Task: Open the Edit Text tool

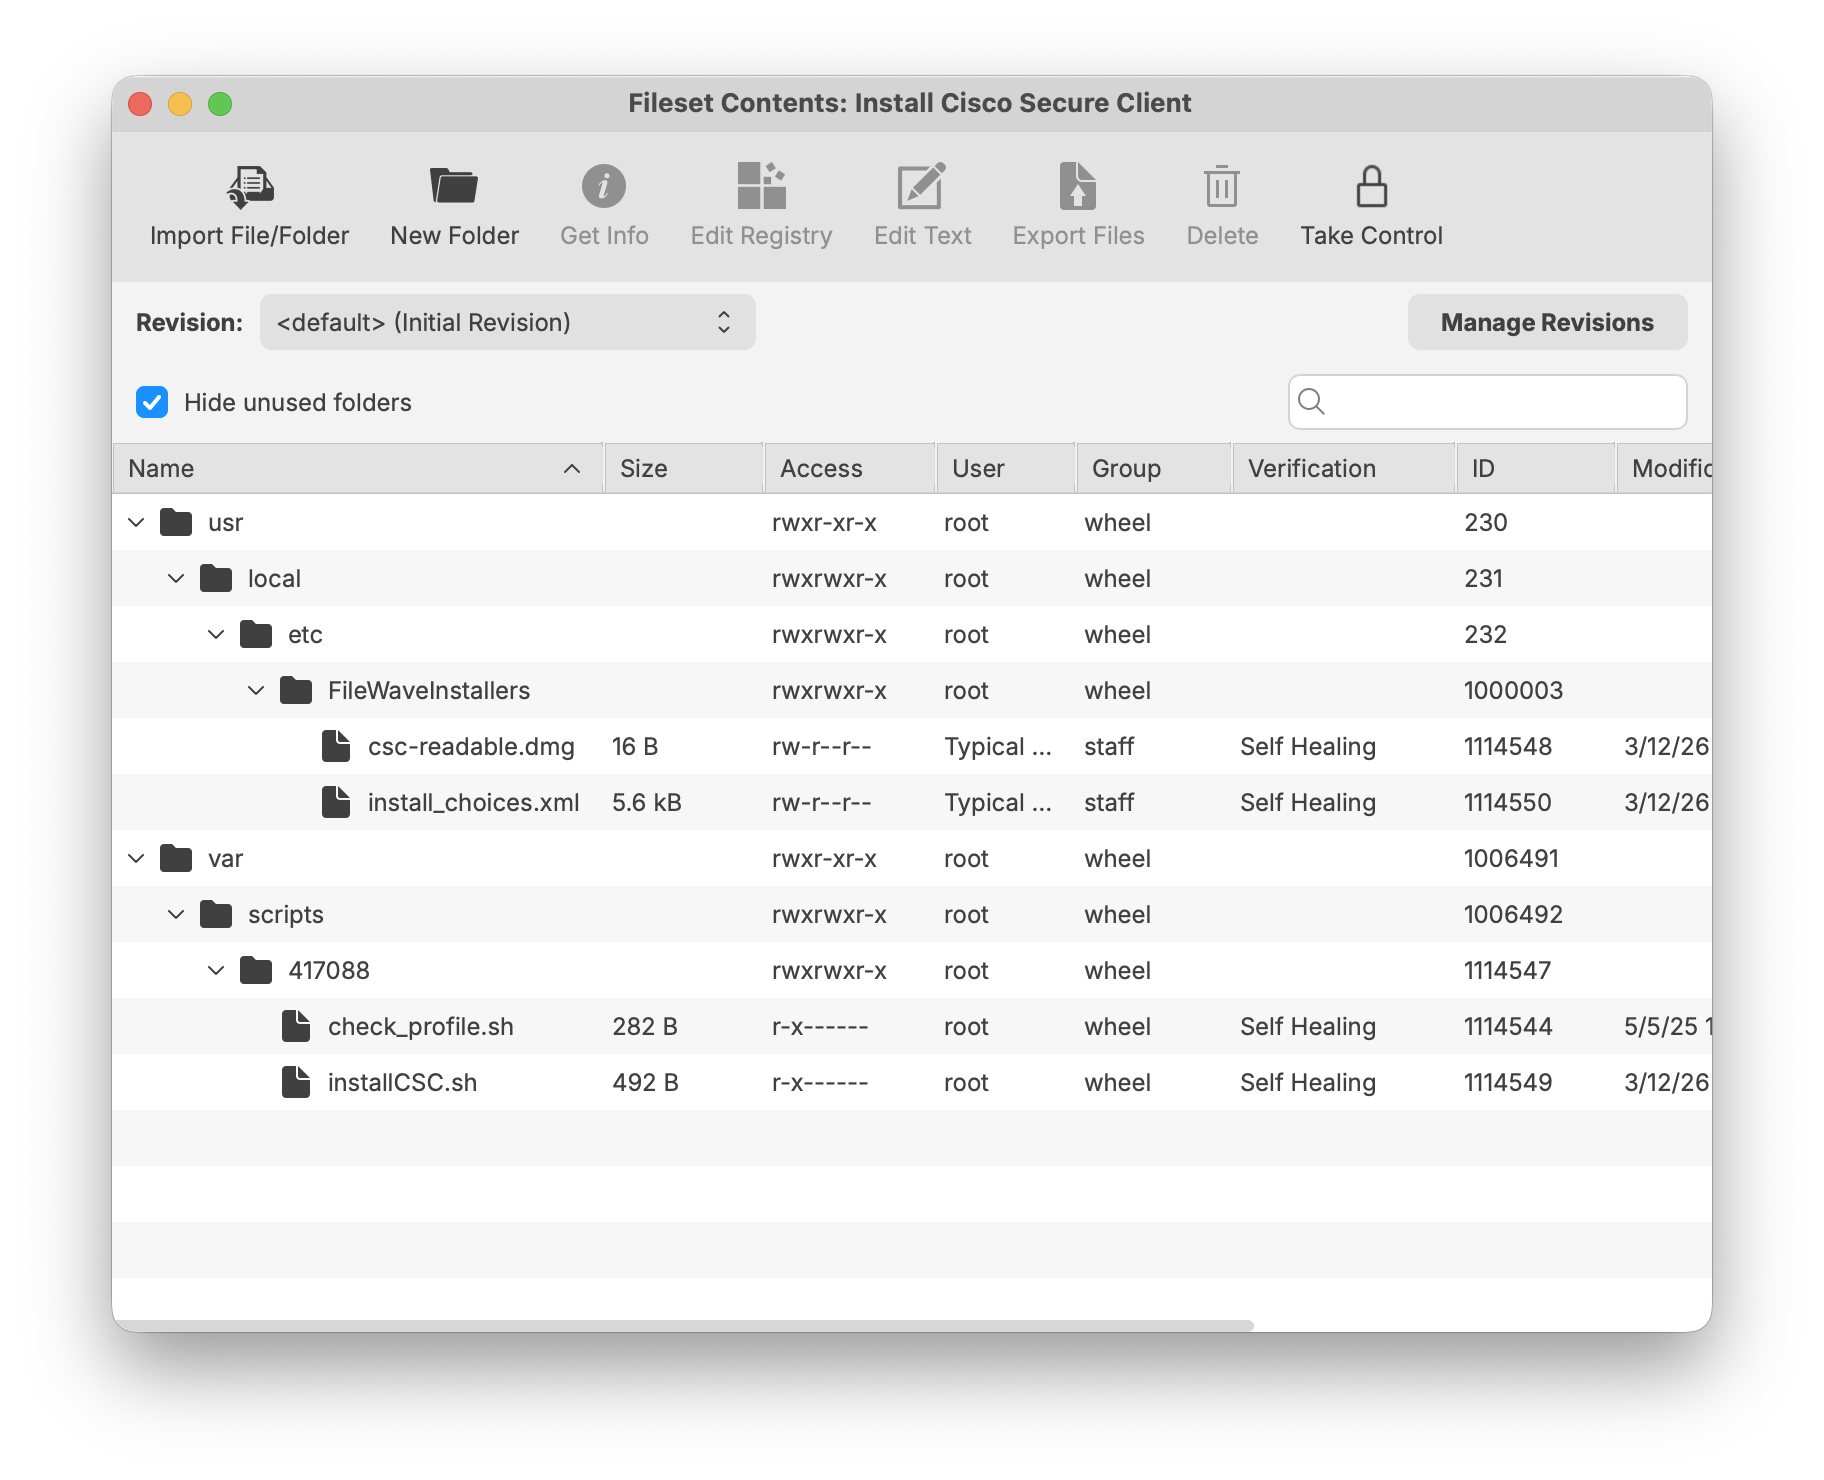Action: [x=922, y=187]
